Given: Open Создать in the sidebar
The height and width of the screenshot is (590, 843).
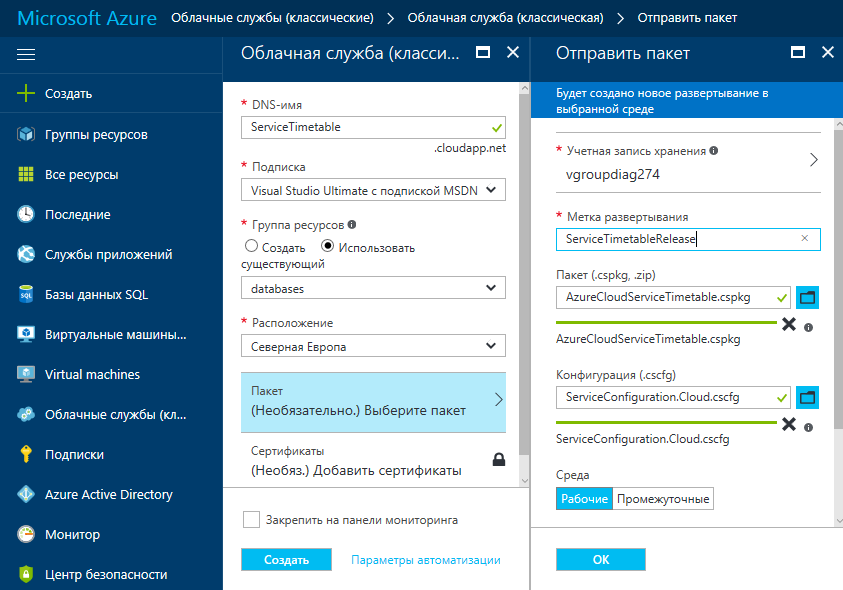Looking at the screenshot, I should tap(68, 94).
